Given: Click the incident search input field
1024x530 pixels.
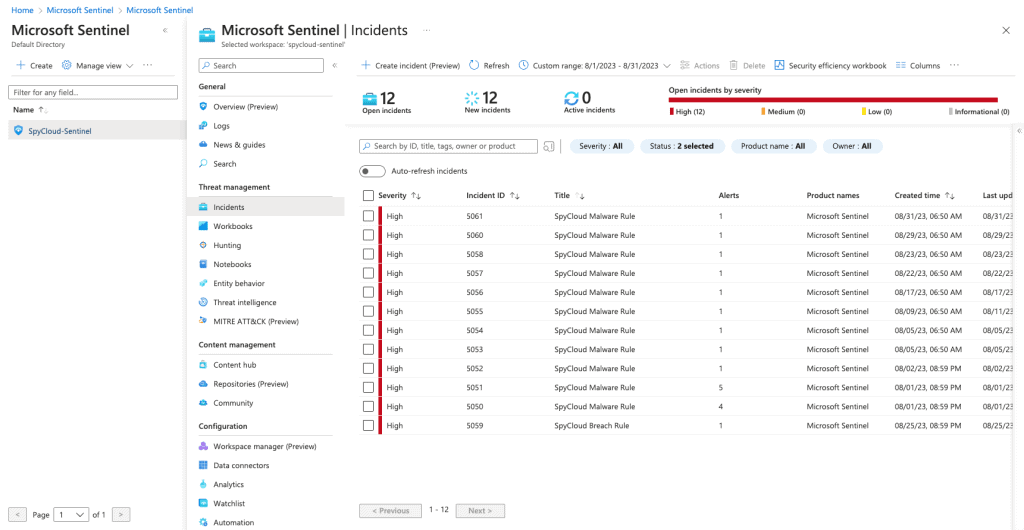Looking at the screenshot, I should click(x=454, y=146).
